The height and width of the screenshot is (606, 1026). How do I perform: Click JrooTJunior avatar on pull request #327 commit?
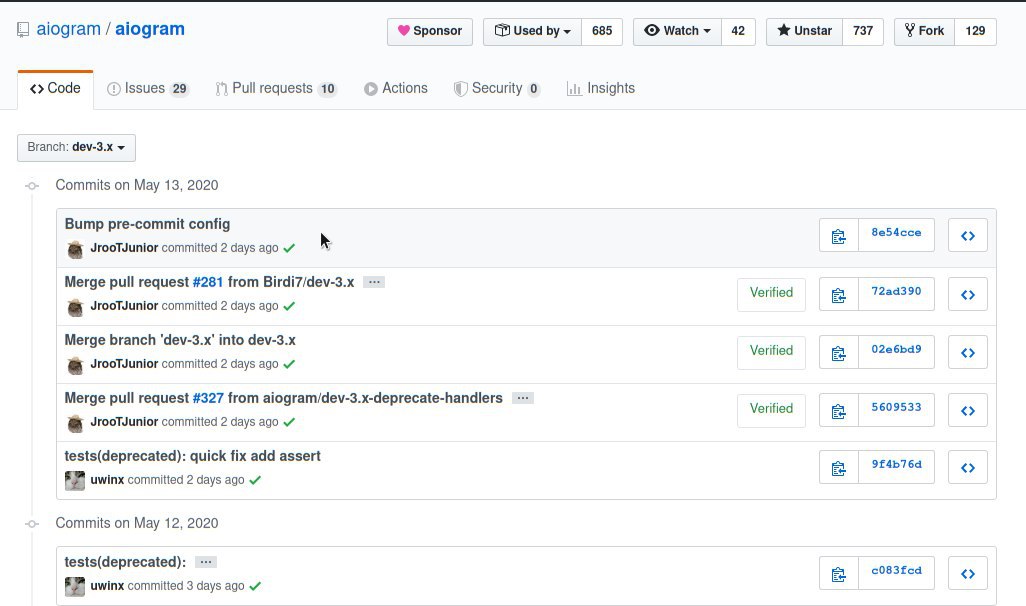[x=75, y=423]
